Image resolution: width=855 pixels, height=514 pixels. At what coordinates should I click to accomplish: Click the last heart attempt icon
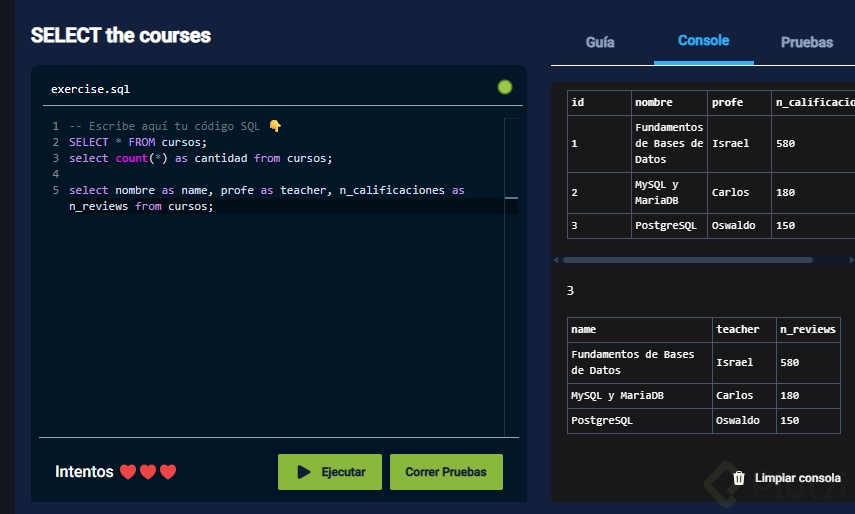(x=168, y=472)
